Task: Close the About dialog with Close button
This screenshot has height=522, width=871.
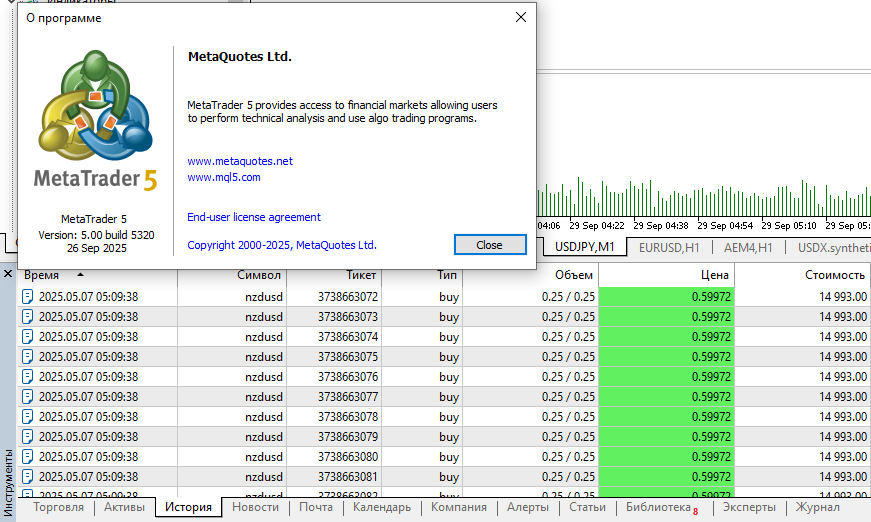Action: (x=490, y=245)
